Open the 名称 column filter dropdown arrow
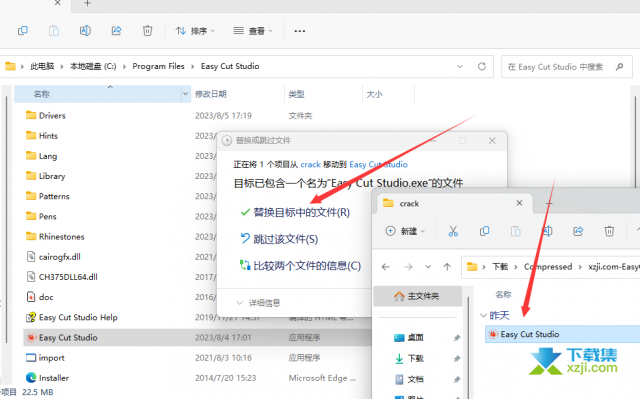Image resolution: width=640 pixels, height=399 pixels. pos(186,94)
